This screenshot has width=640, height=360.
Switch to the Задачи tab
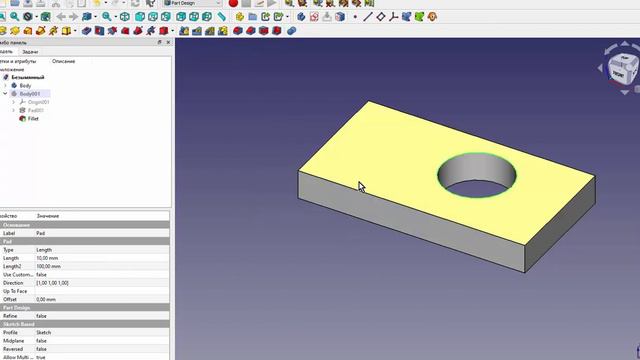point(30,52)
